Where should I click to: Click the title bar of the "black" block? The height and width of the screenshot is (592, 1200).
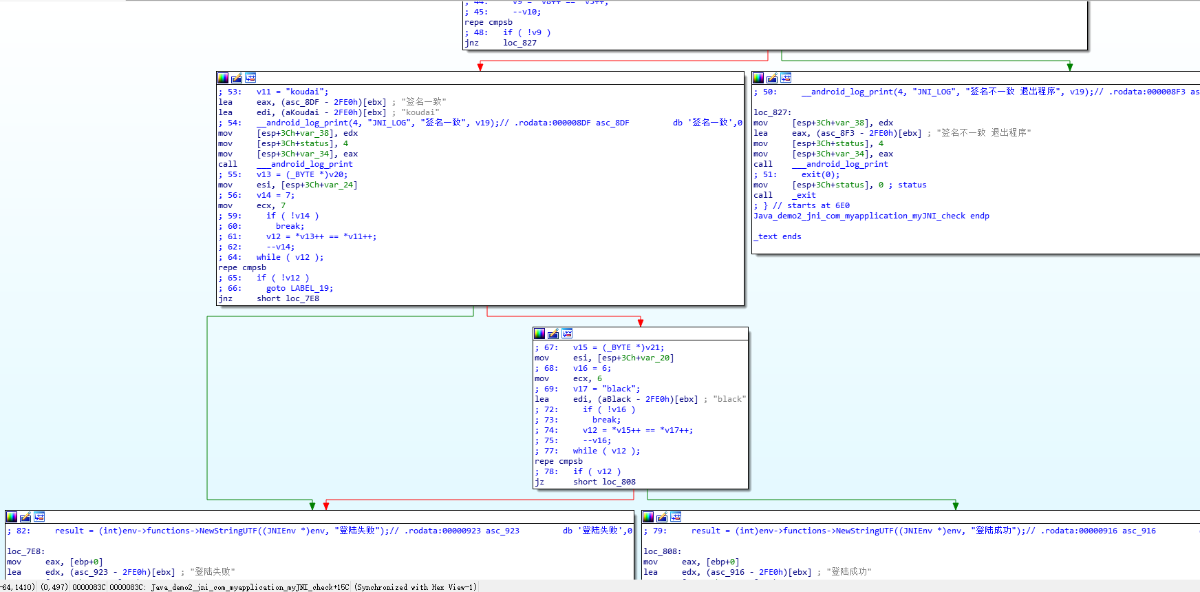click(640, 333)
